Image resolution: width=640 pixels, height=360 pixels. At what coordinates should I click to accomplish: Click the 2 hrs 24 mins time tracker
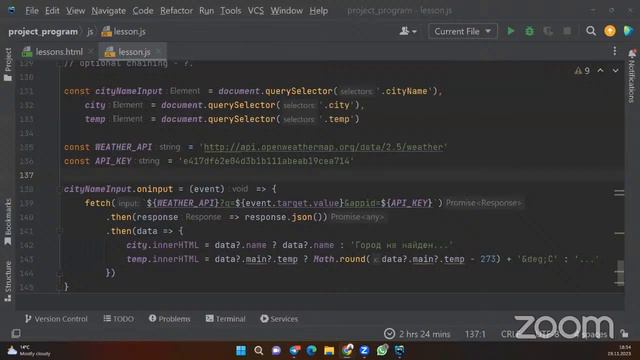click(x=417, y=334)
